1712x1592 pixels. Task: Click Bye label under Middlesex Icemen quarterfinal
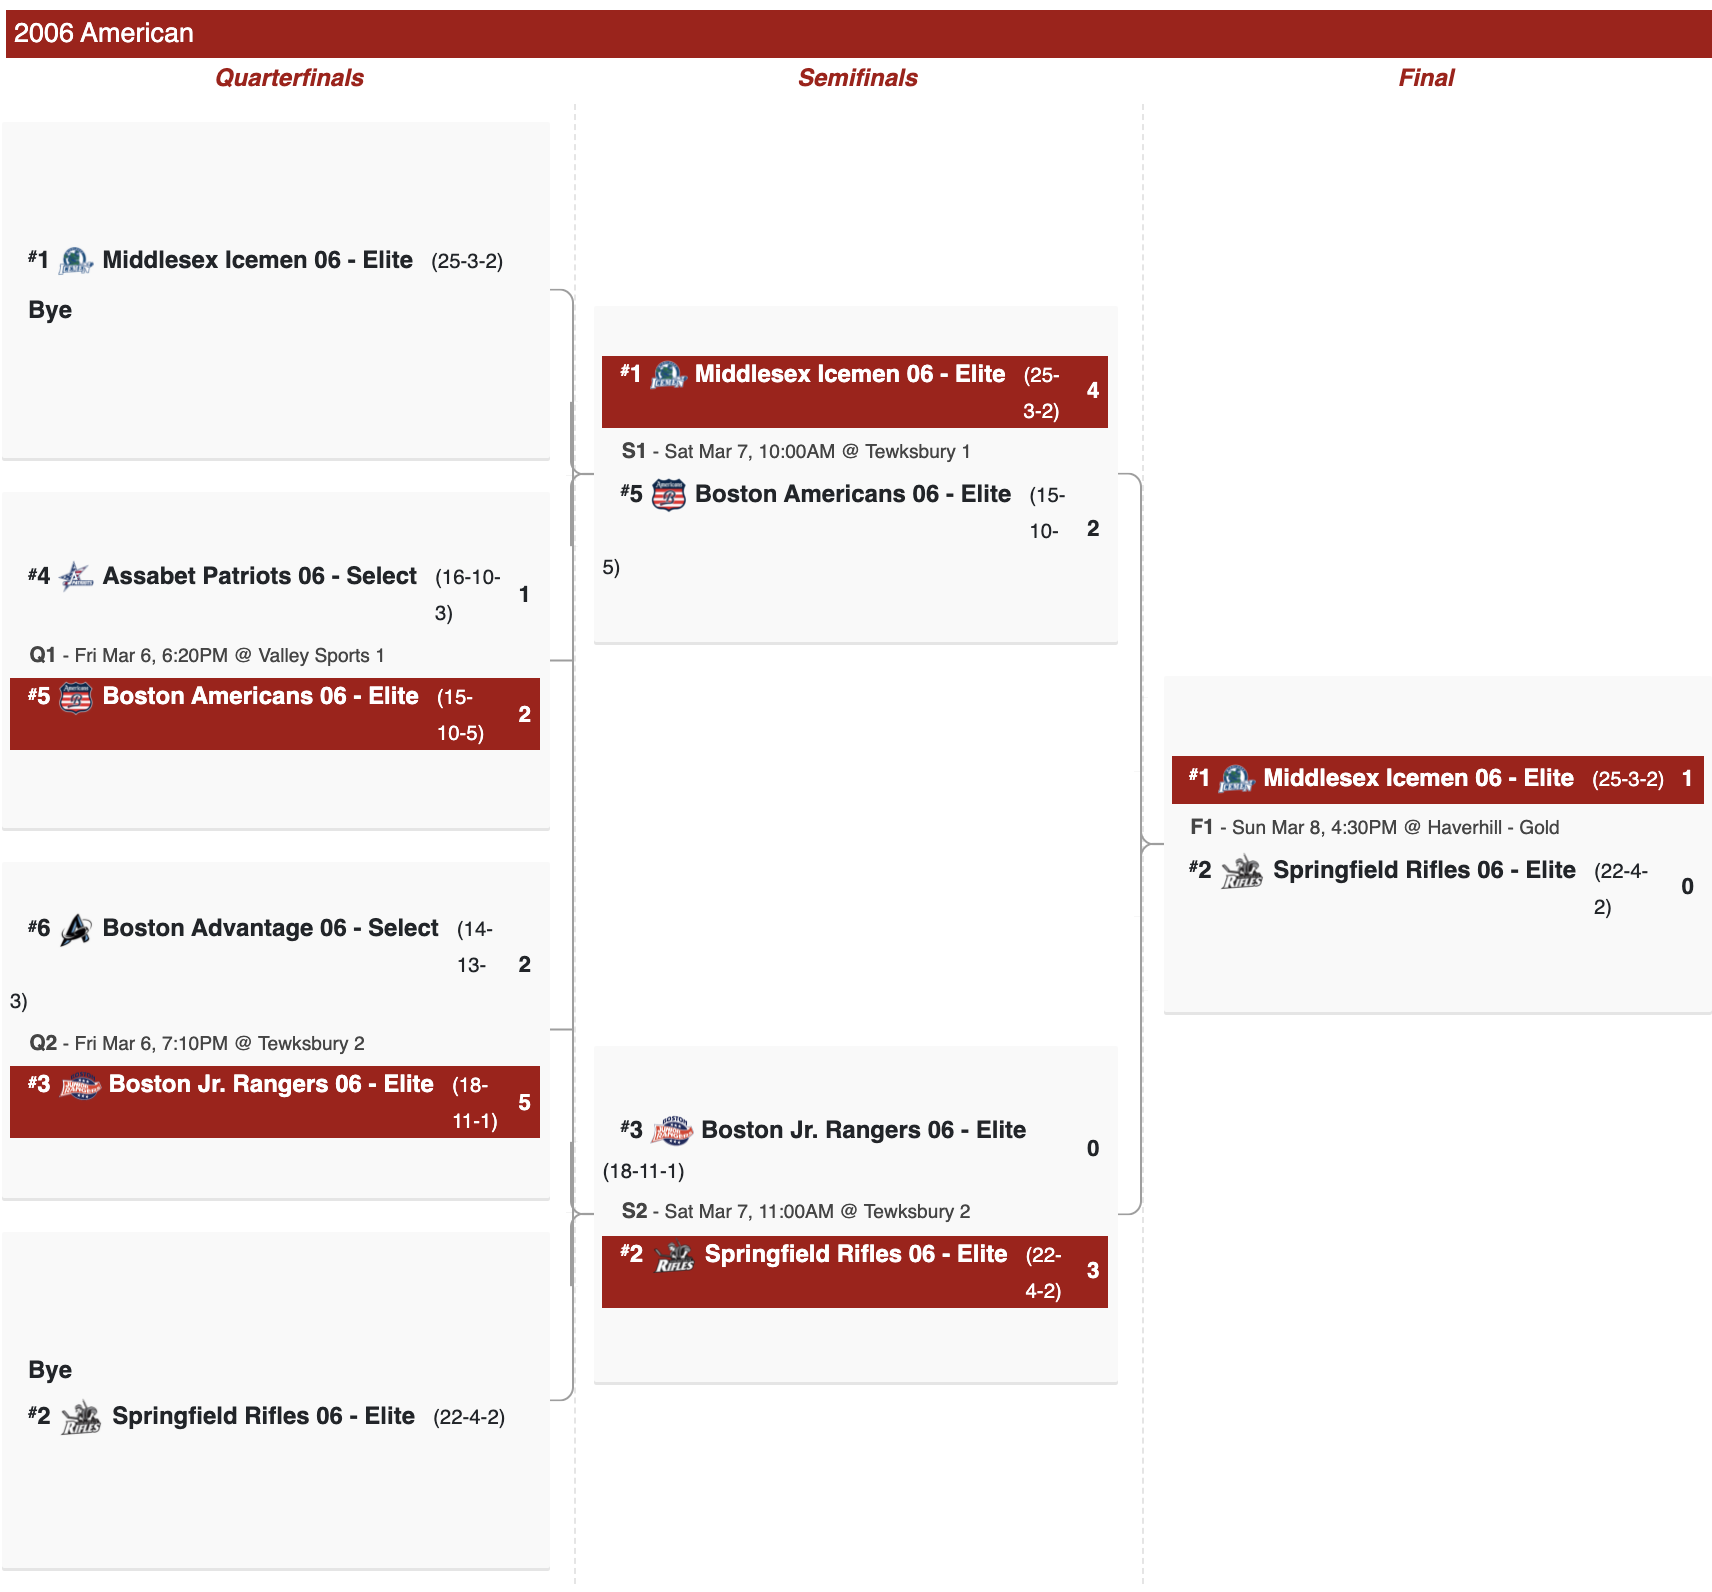click(50, 310)
